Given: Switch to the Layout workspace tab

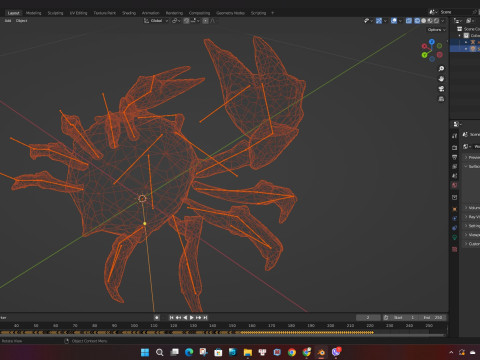Looking at the screenshot, I should tap(13, 13).
